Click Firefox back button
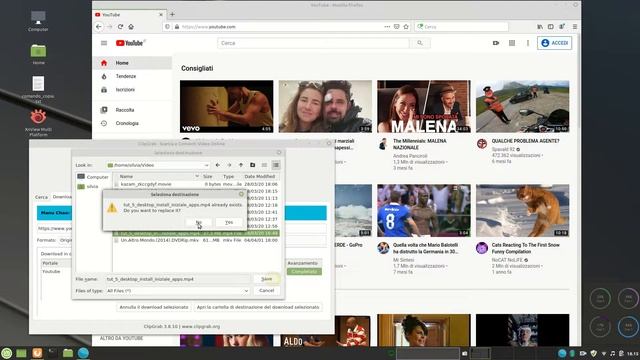Viewport: 640px width, 360px height. (x=99, y=27)
